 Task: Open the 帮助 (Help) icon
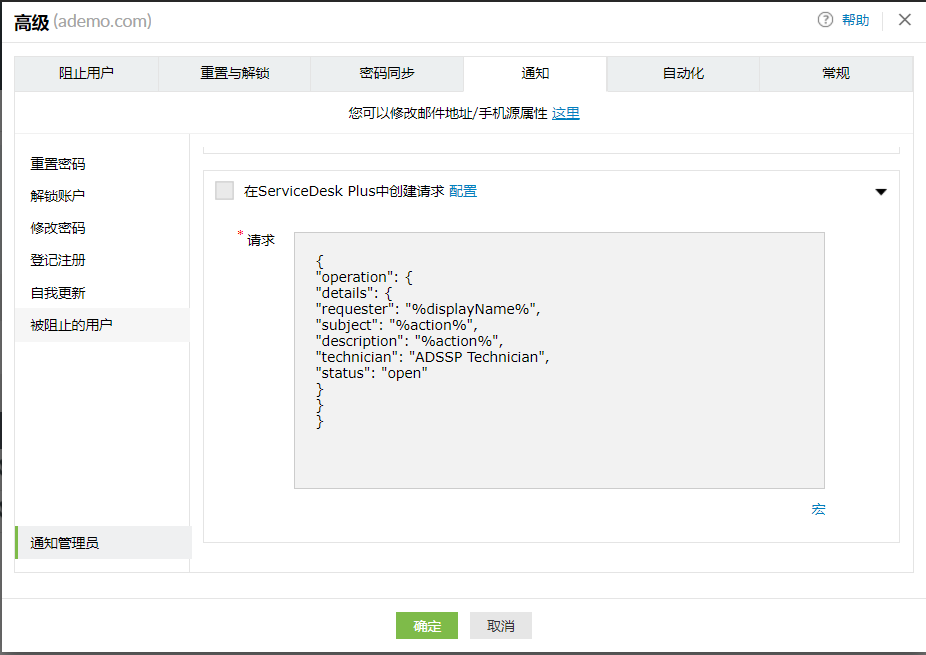(855, 20)
